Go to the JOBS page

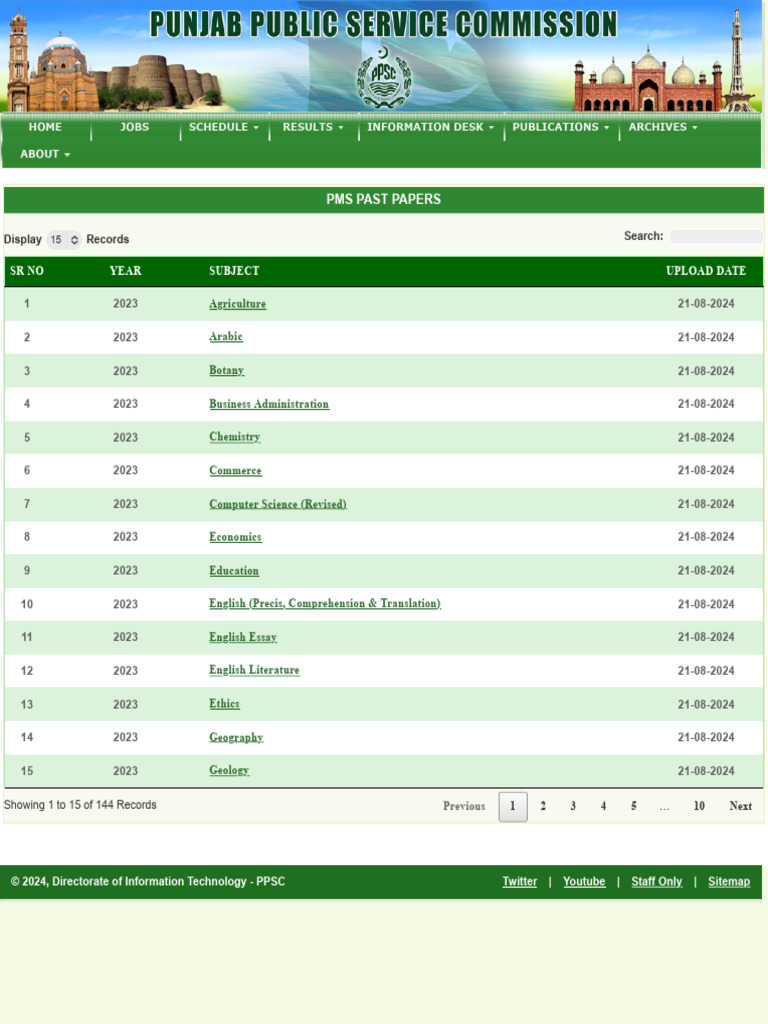pos(135,127)
